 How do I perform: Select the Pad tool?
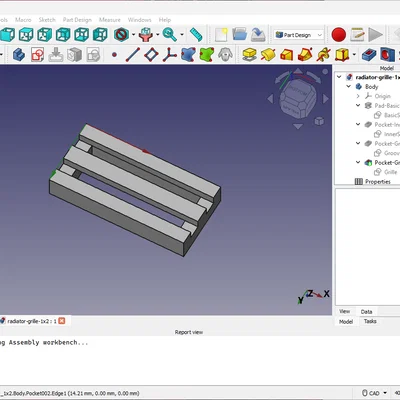(x=250, y=54)
